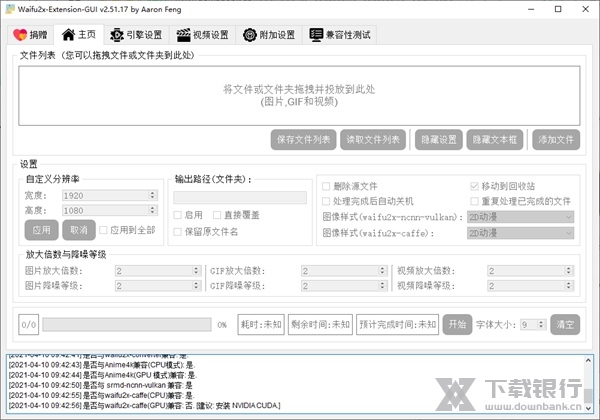This screenshot has width=600, height=420.
Task: Click the 耗时:未知 elapsed time label
Action: 261,325
